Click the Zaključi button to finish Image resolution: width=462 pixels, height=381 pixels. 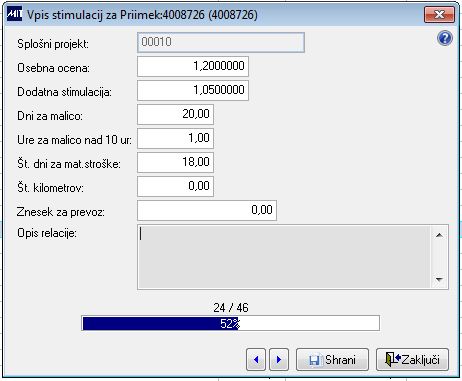pyautogui.click(x=412, y=360)
